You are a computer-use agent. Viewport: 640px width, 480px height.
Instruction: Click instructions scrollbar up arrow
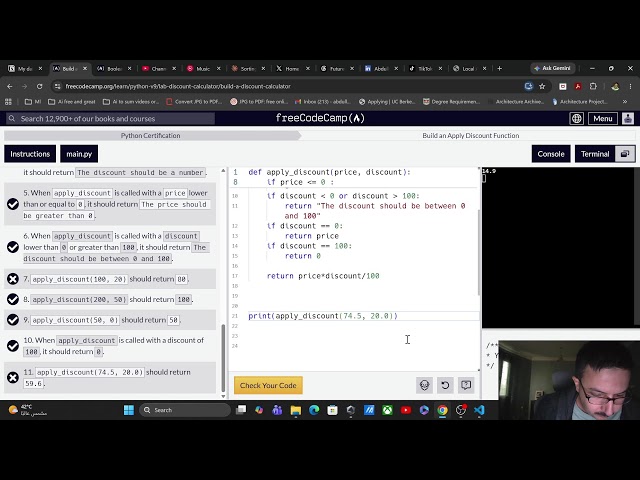click(223, 170)
